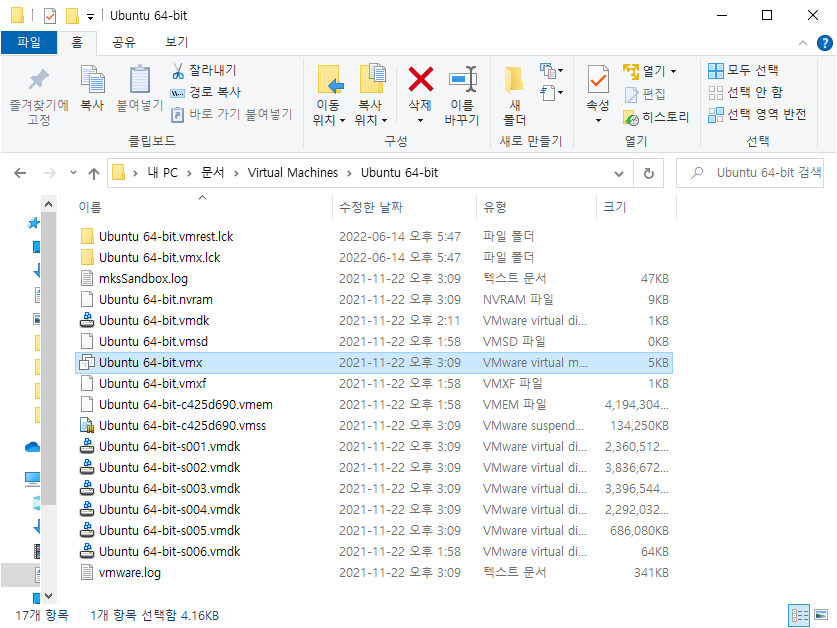
Task: Collapse the ribbon with the chevron
Action: pyautogui.click(x=802, y=43)
